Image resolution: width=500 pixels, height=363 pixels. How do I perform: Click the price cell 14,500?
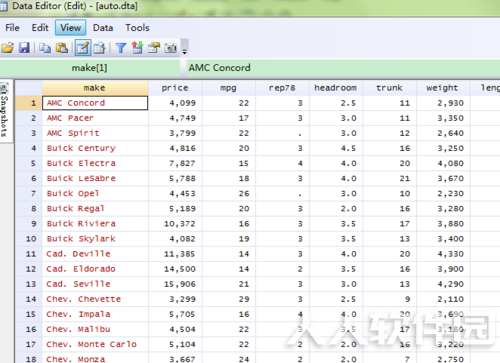(175, 269)
